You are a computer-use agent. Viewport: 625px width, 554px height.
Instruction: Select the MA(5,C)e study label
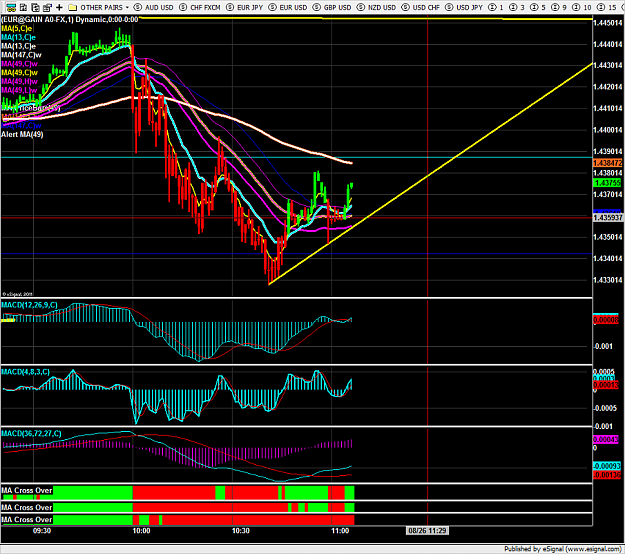[x=17, y=28]
